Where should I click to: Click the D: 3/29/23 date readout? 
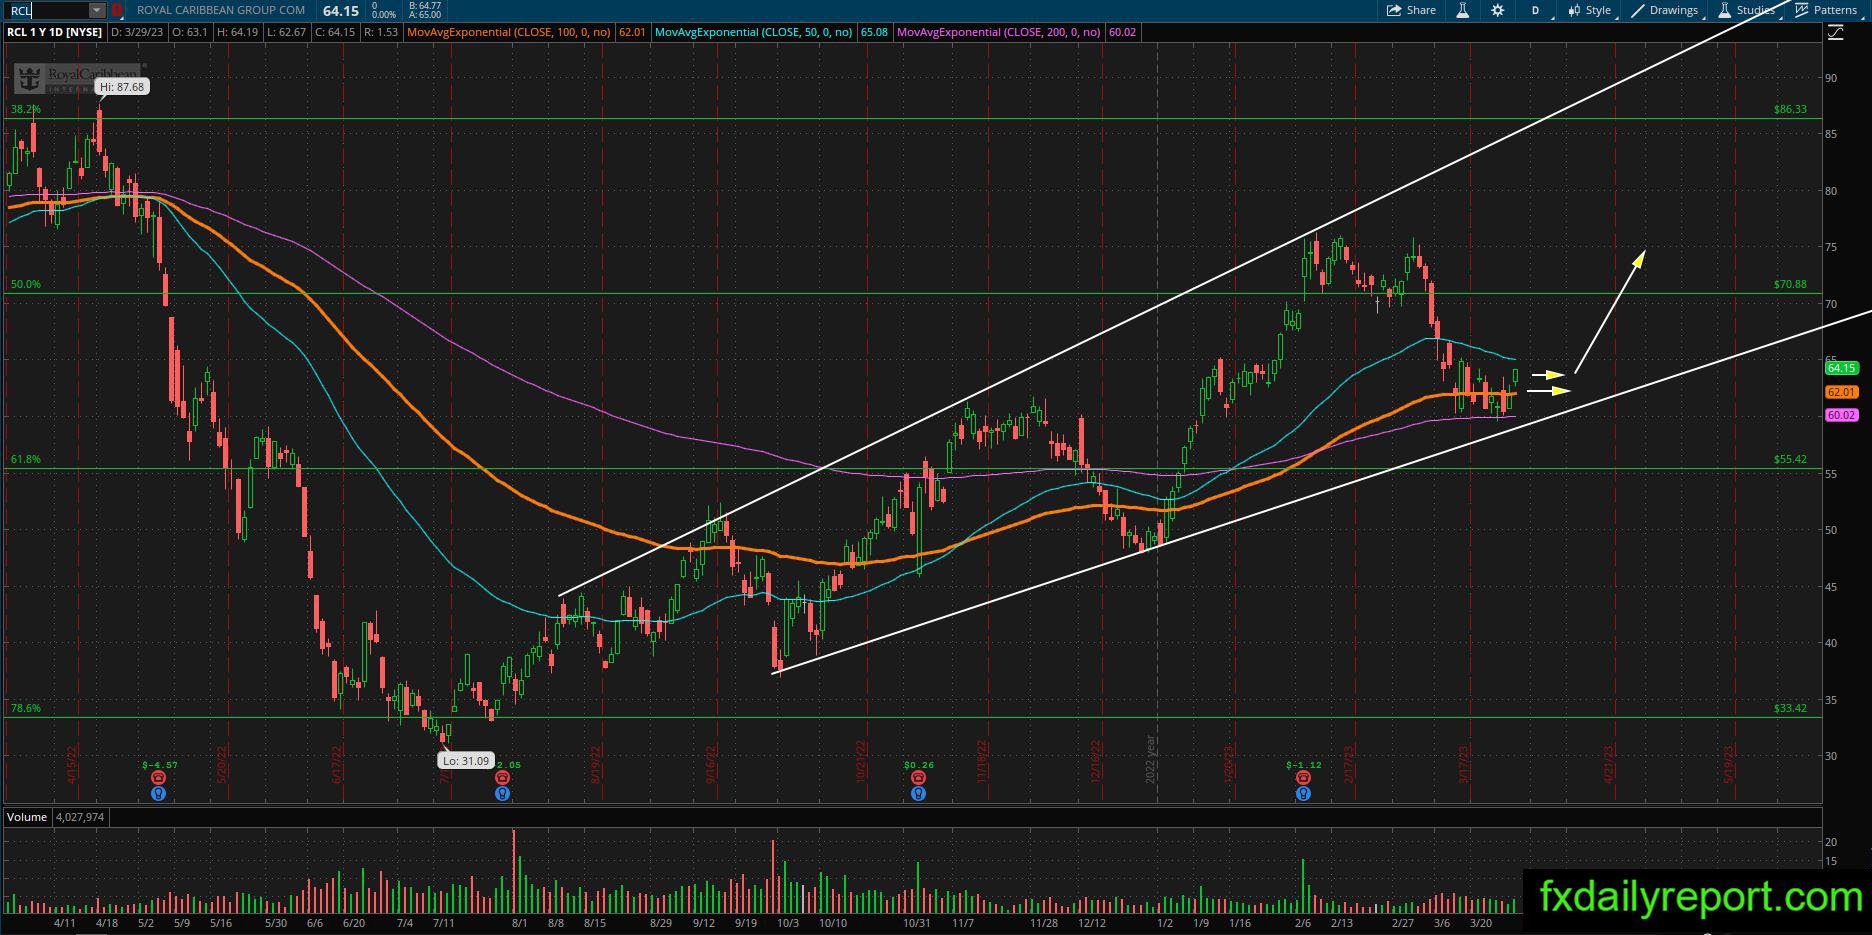tap(138, 32)
